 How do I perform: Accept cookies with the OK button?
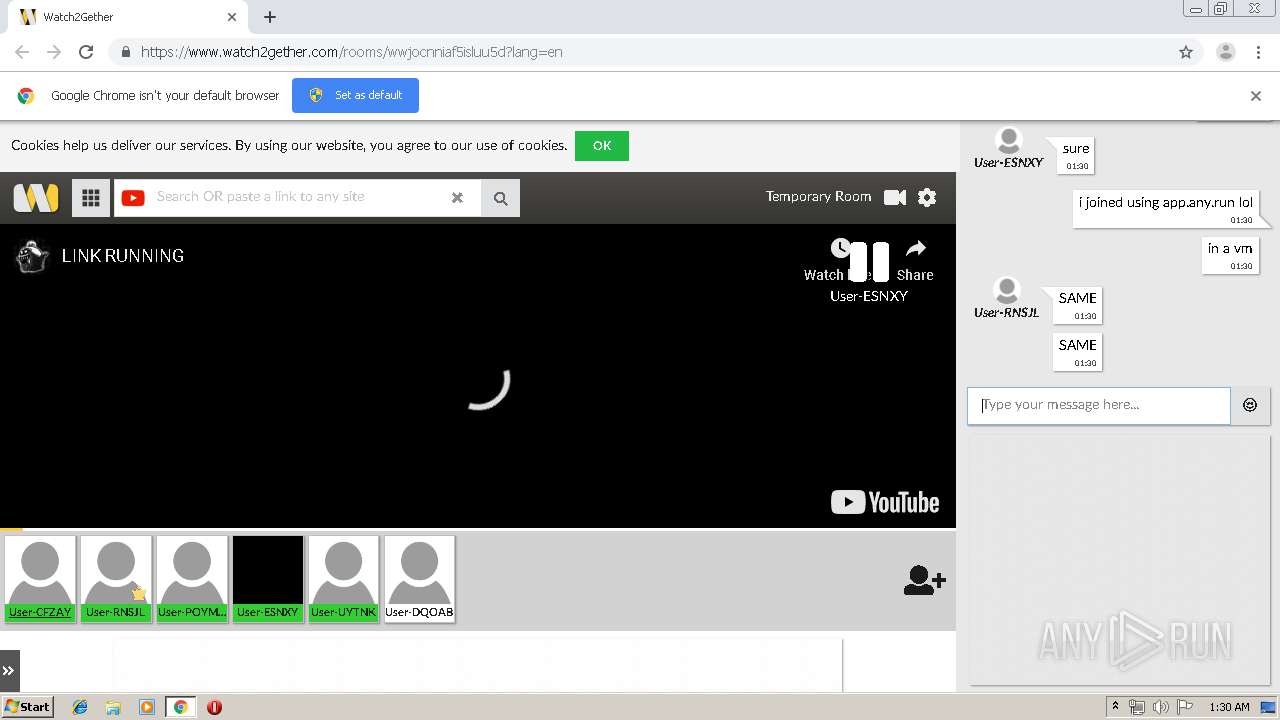click(602, 146)
